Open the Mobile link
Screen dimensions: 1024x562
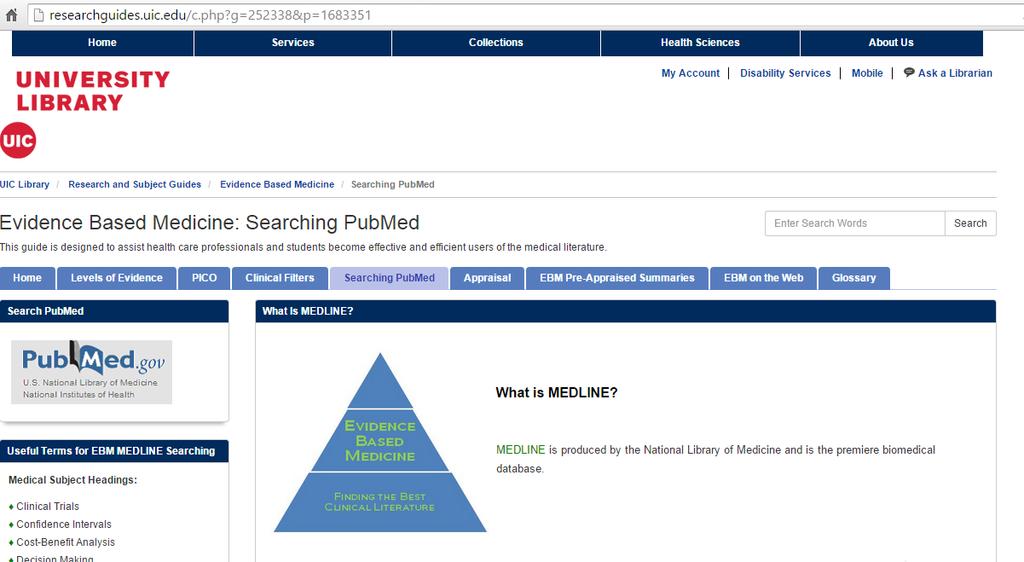click(867, 73)
